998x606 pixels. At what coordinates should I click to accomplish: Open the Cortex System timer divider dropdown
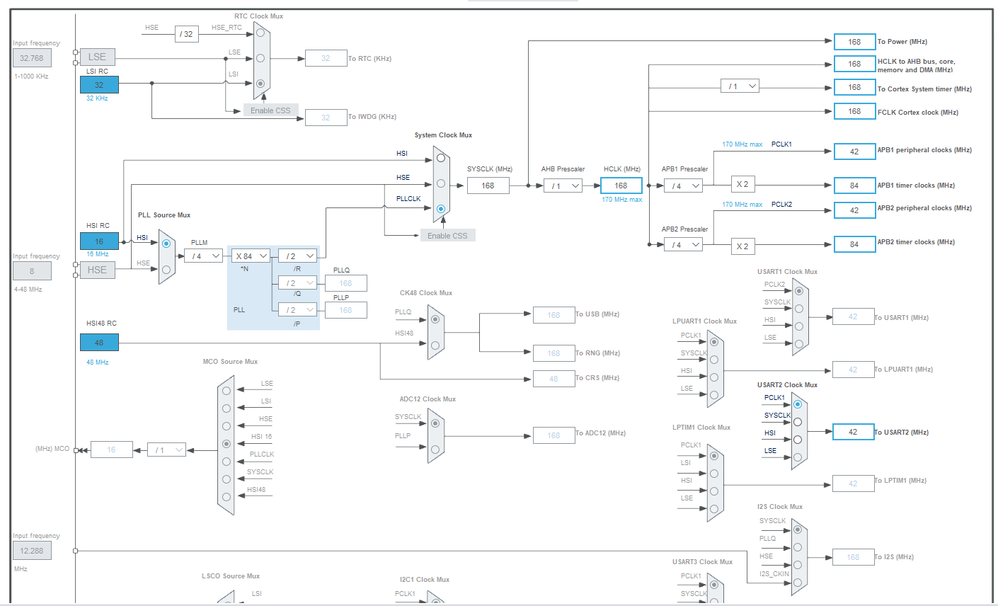click(740, 86)
